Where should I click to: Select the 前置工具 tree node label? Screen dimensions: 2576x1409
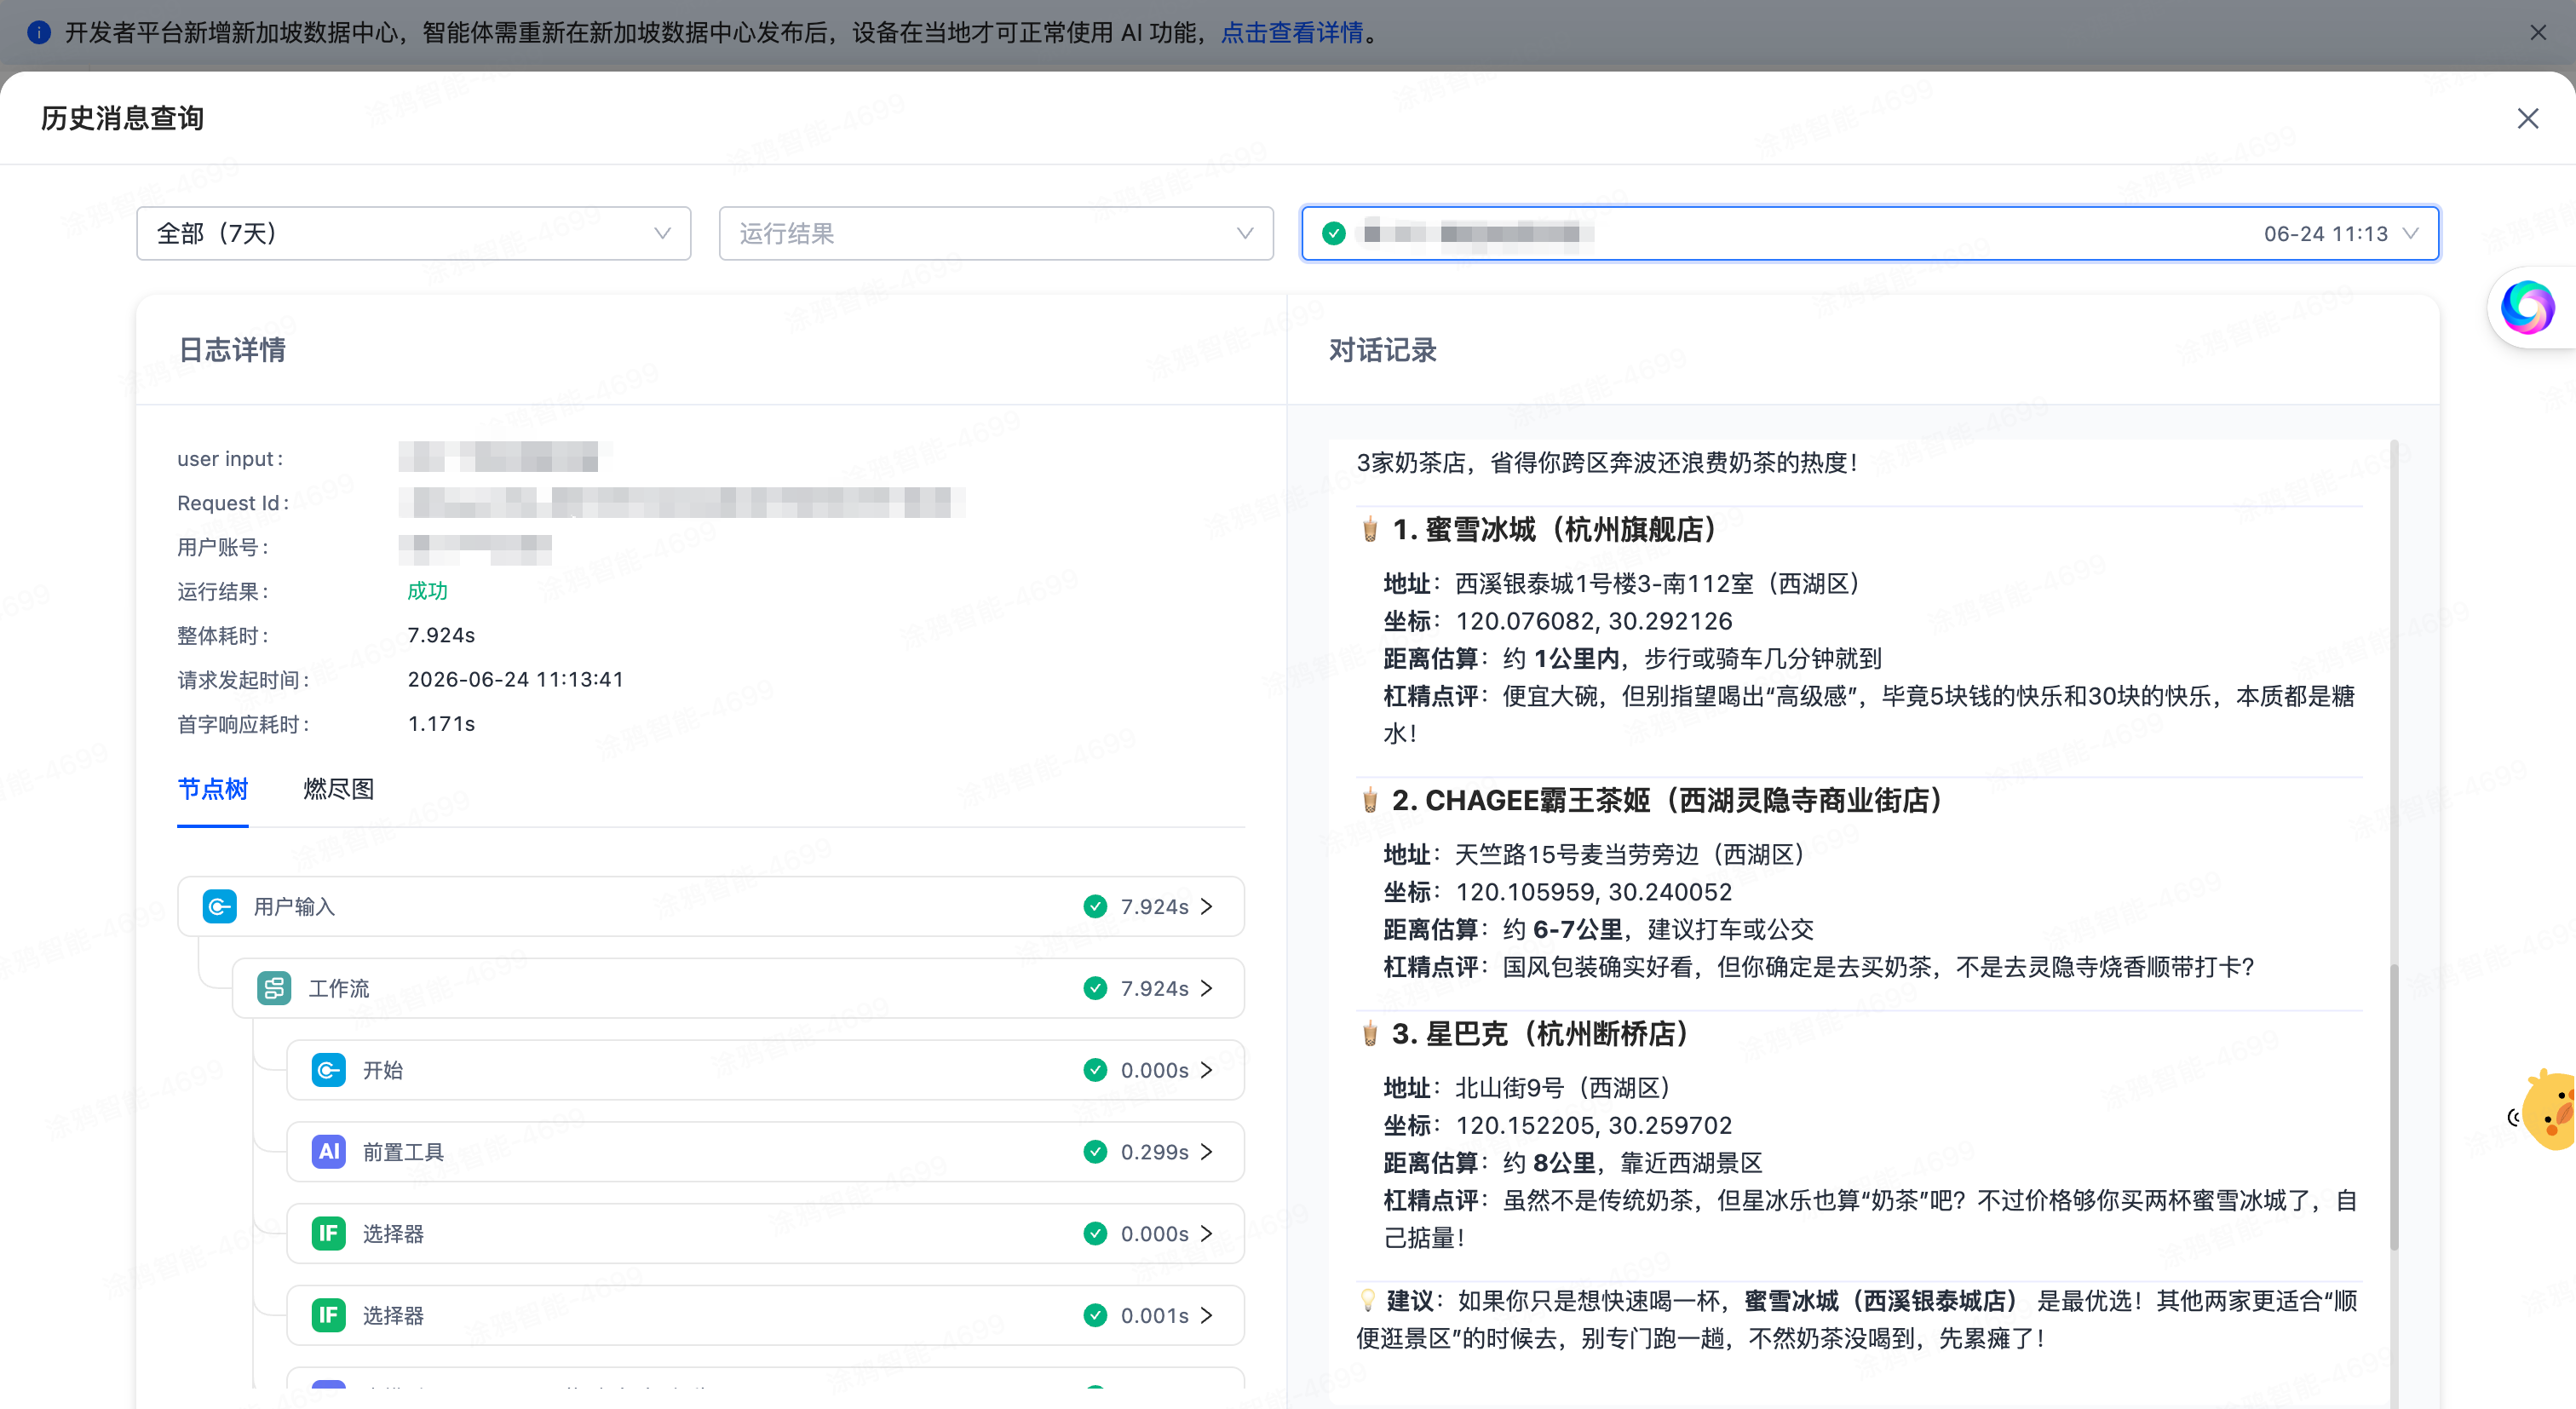(x=403, y=1152)
